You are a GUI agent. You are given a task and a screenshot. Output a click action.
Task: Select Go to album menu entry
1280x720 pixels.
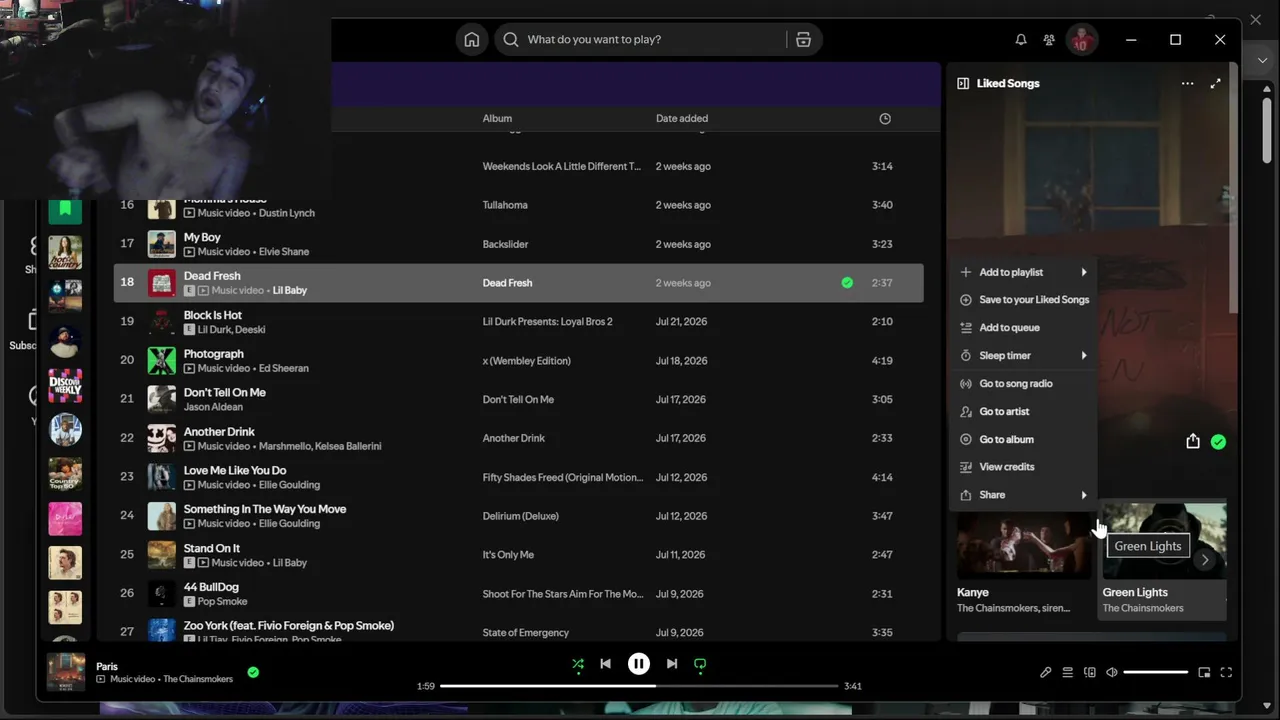tap(1023, 440)
